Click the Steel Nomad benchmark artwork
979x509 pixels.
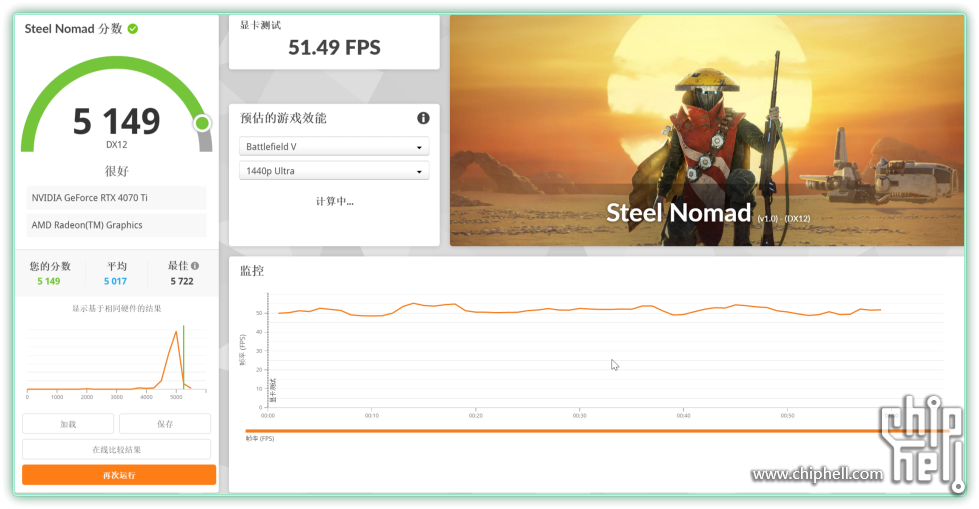click(x=707, y=131)
